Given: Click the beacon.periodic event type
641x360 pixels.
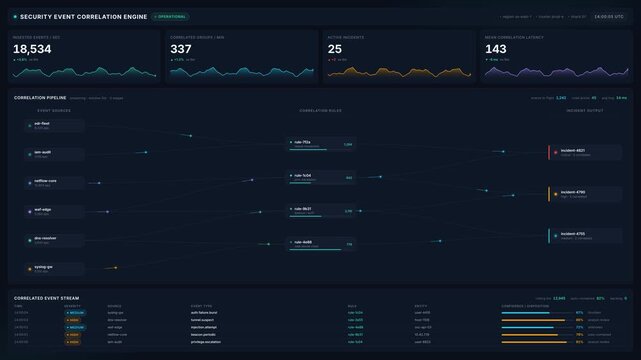Looking at the screenshot, I should [203, 335].
